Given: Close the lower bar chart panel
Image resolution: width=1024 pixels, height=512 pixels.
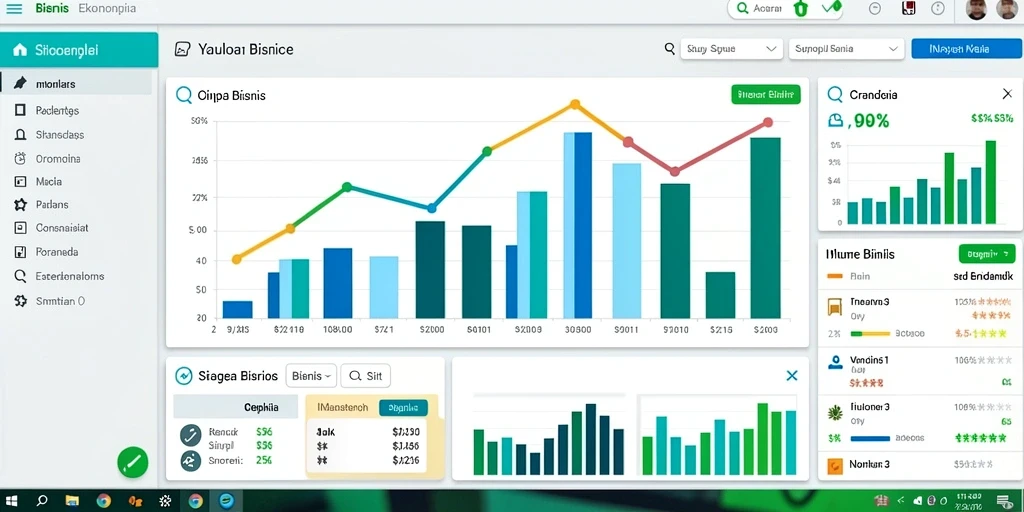Looking at the screenshot, I should tap(792, 376).
